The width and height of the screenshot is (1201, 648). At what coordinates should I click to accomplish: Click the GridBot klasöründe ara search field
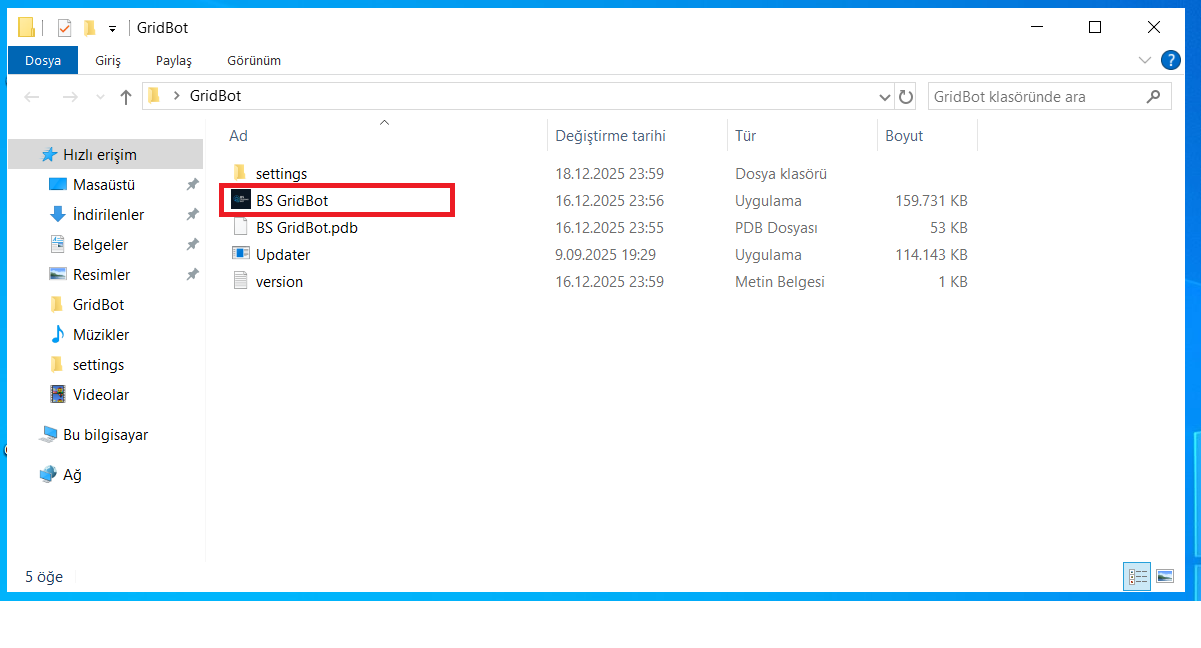(x=1035, y=97)
